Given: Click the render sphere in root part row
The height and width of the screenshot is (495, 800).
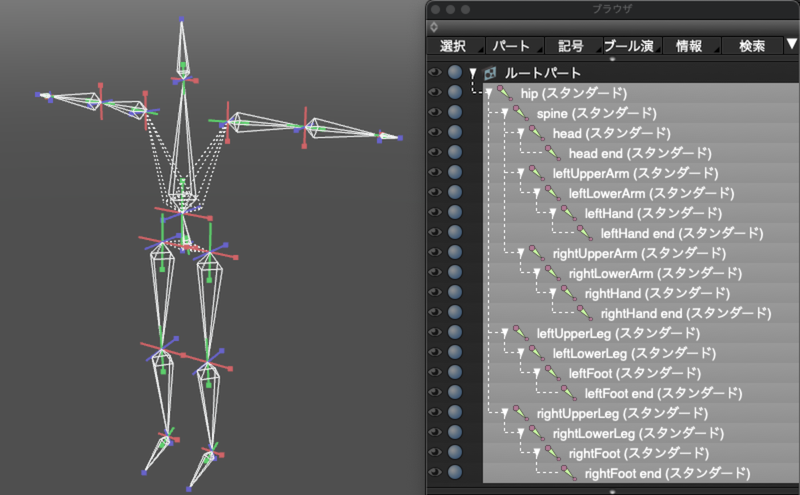Looking at the screenshot, I should (x=455, y=72).
